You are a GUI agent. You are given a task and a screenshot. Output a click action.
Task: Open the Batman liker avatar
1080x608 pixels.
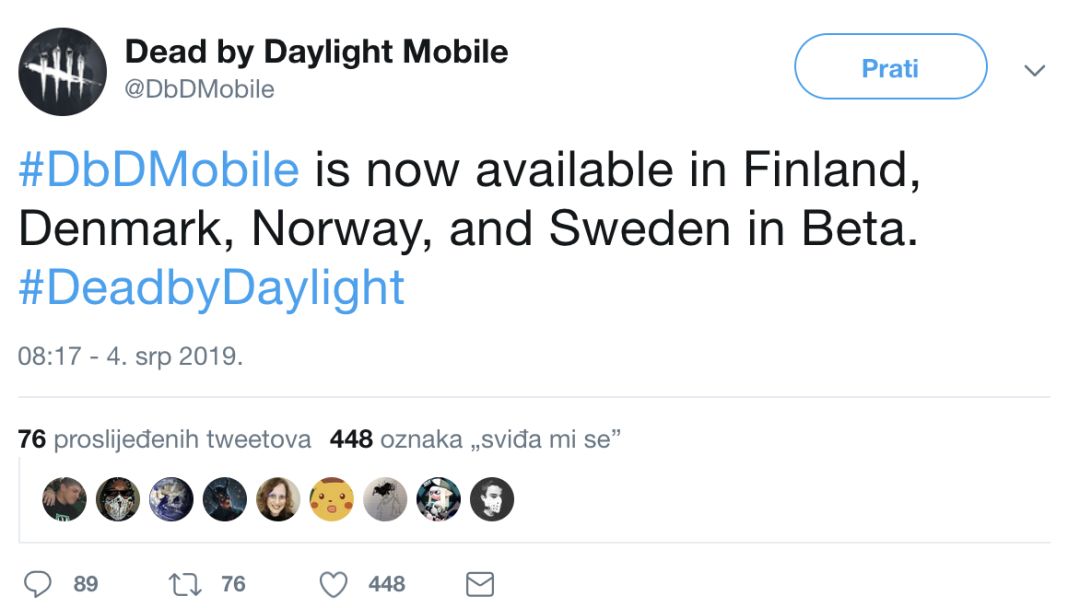(224, 498)
